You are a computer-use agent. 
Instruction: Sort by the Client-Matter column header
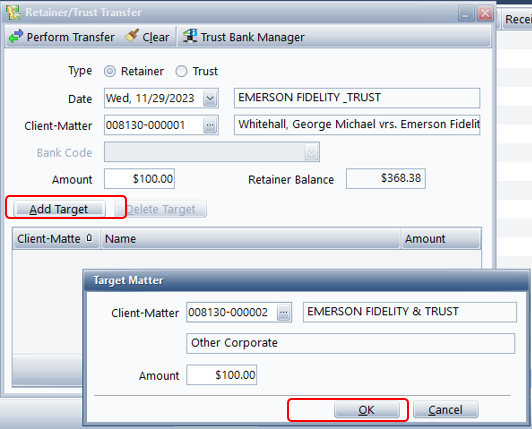tap(56, 239)
